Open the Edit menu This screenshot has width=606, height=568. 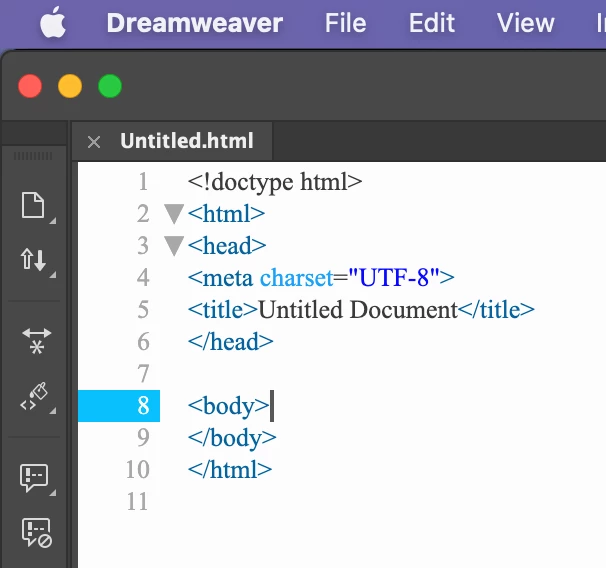tap(432, 23)
